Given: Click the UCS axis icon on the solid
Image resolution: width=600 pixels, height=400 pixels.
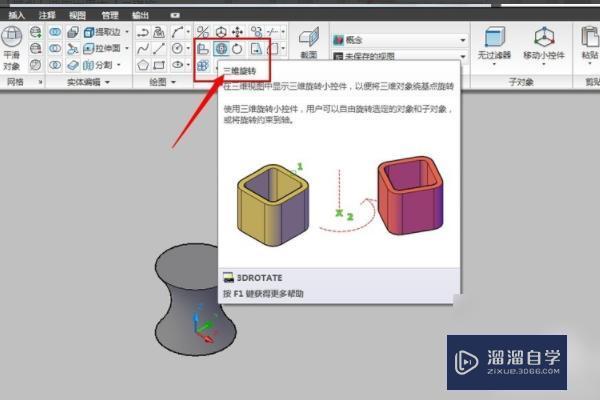Looking at the screenshot, I should pos(204,325).
